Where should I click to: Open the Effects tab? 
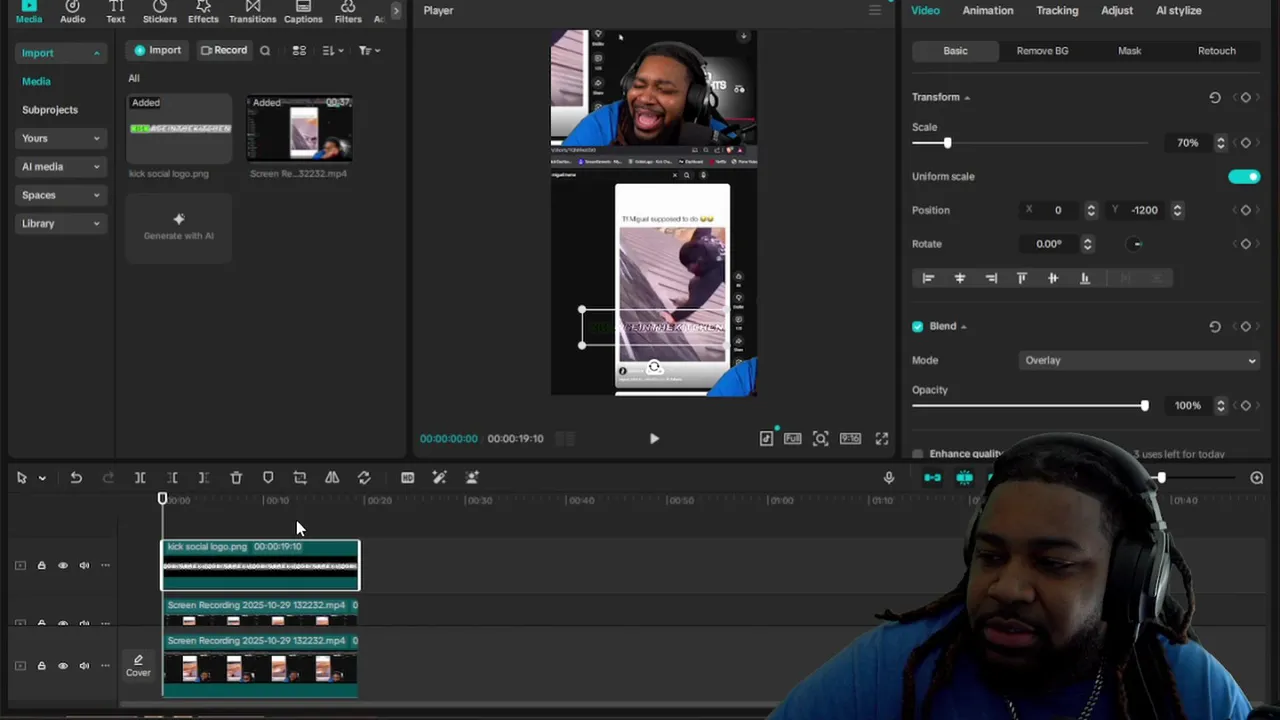203,12
